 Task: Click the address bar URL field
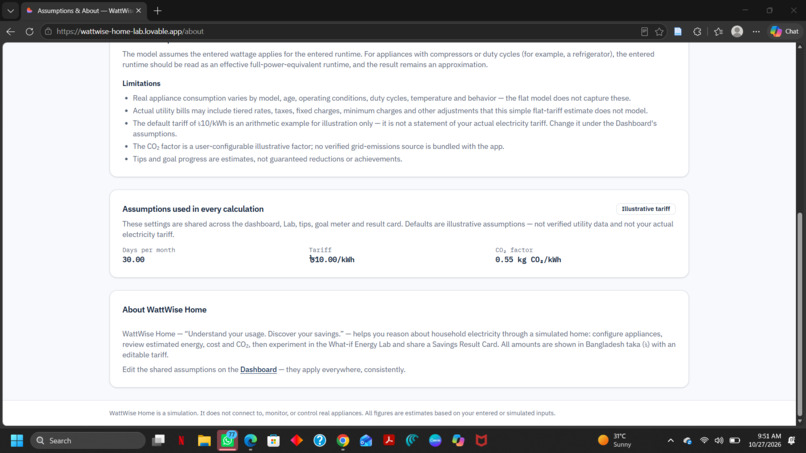pos(339,31)
